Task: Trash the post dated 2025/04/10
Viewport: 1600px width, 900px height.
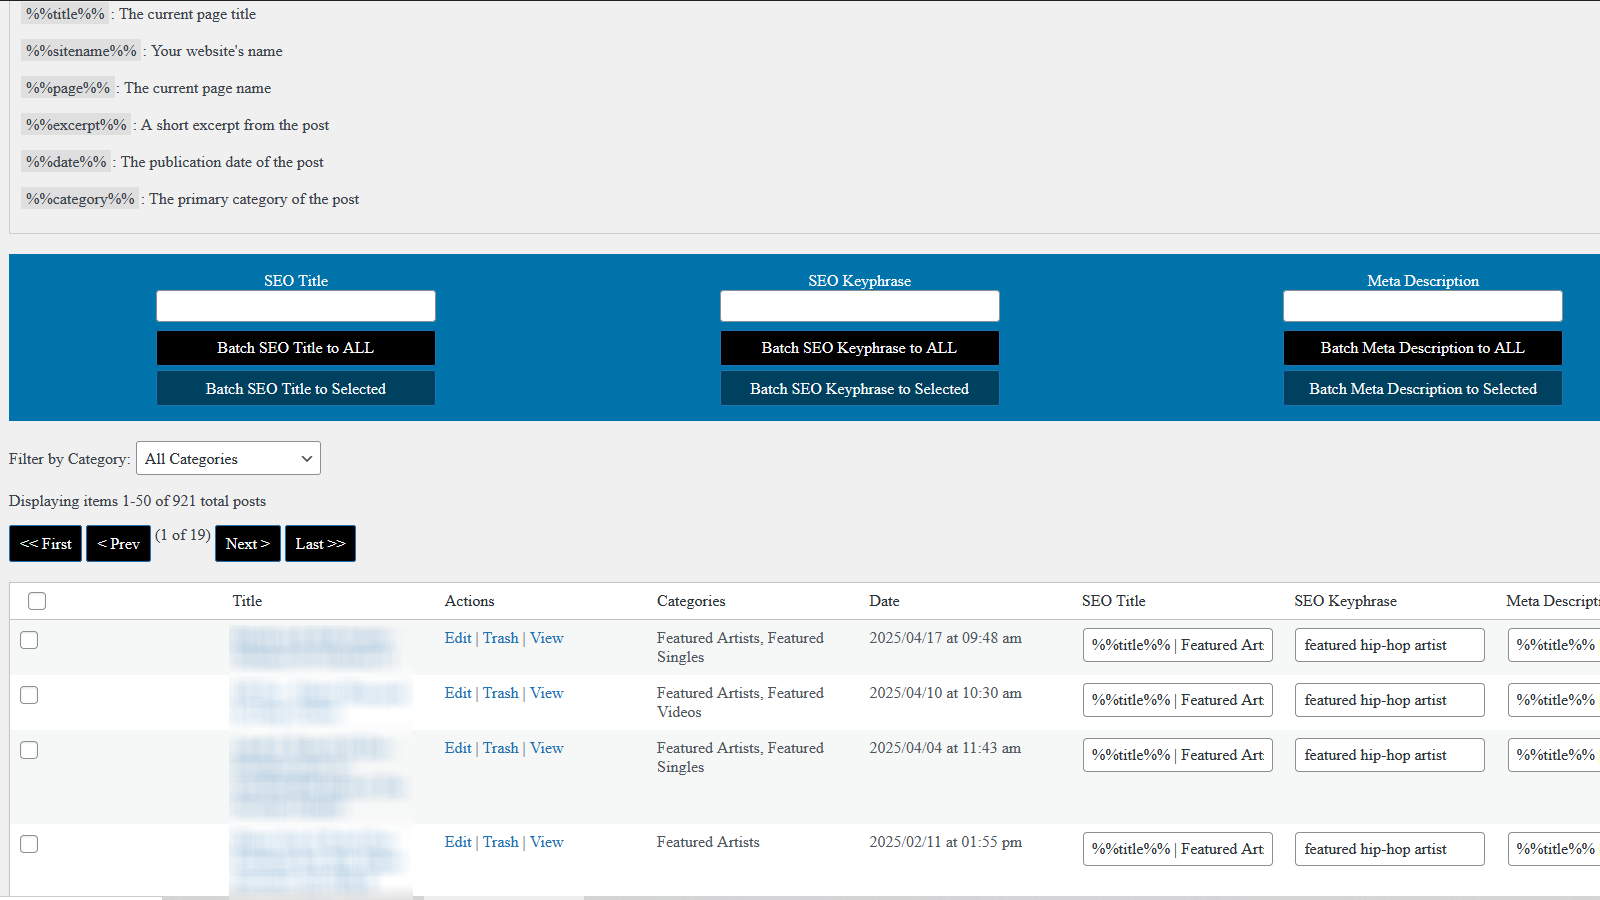Action: click(500, 693)
